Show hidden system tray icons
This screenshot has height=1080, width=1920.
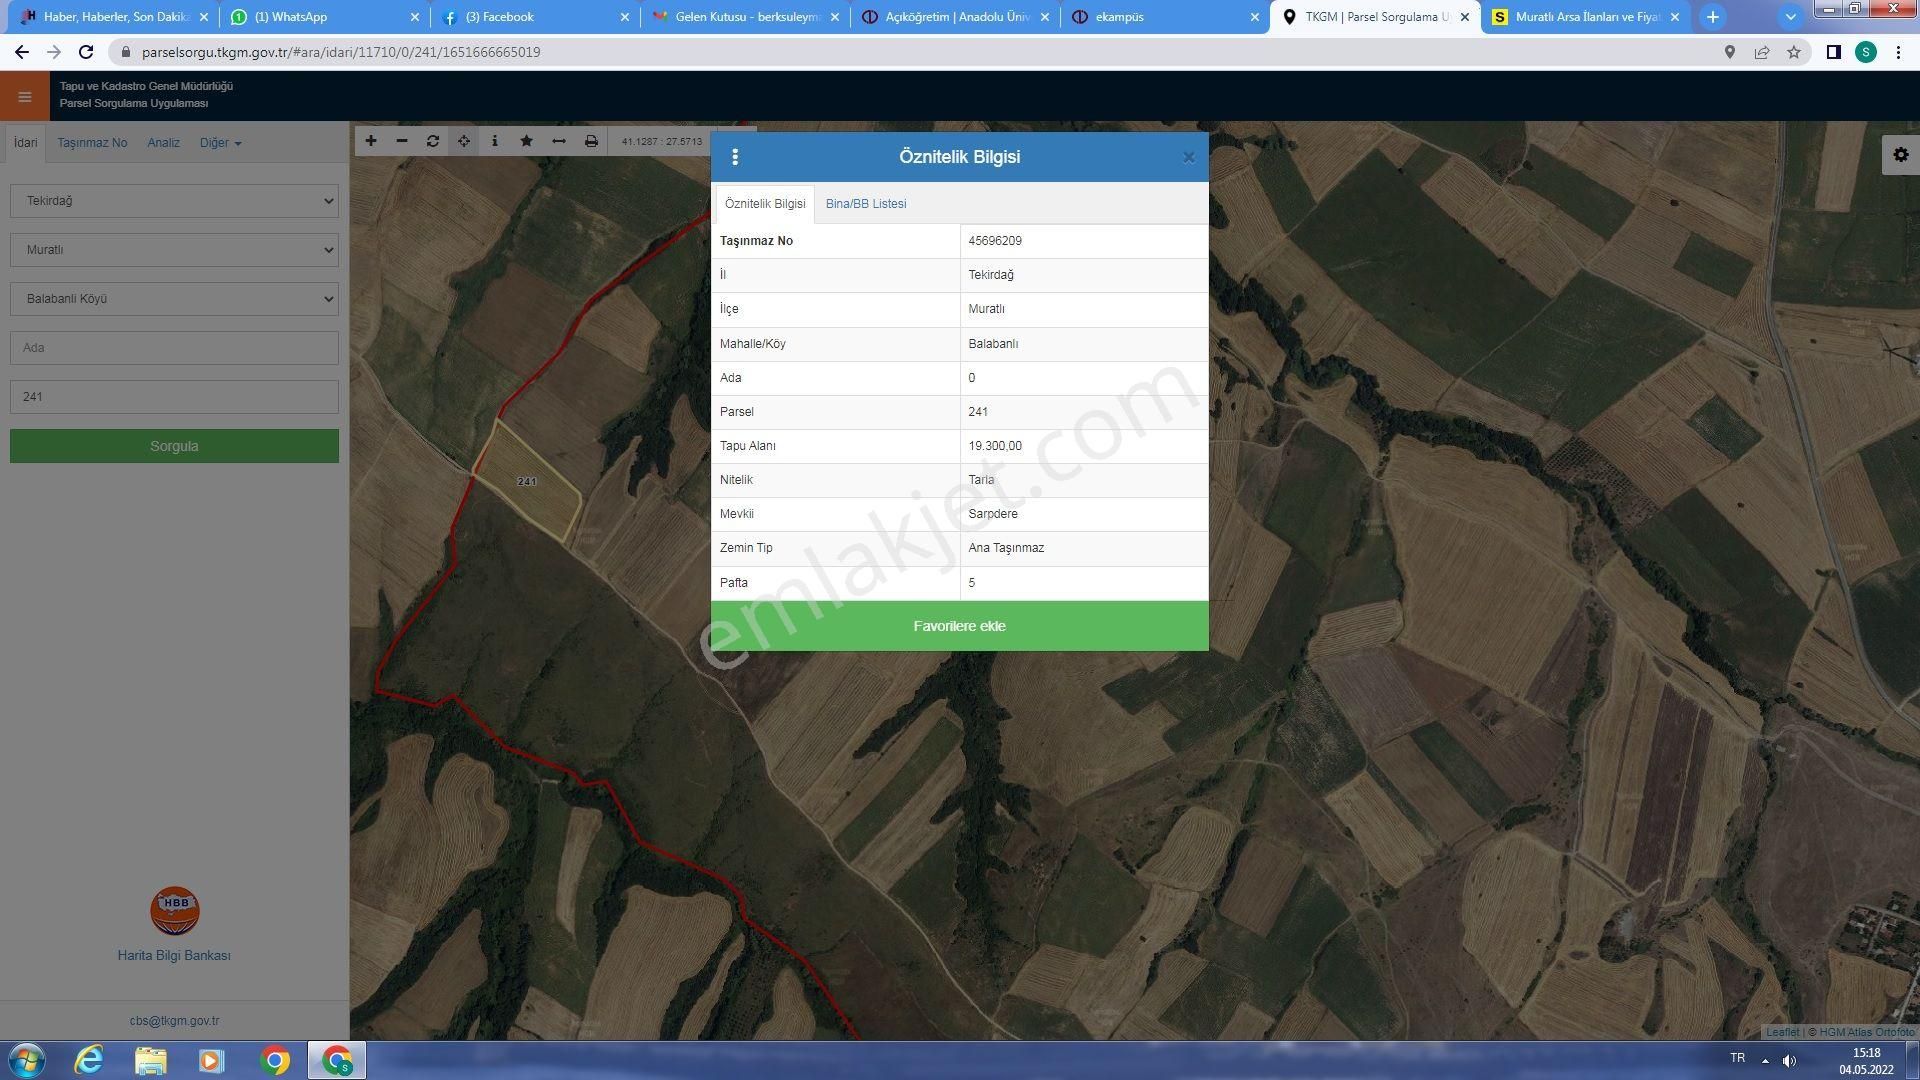coord(1766,1060)
